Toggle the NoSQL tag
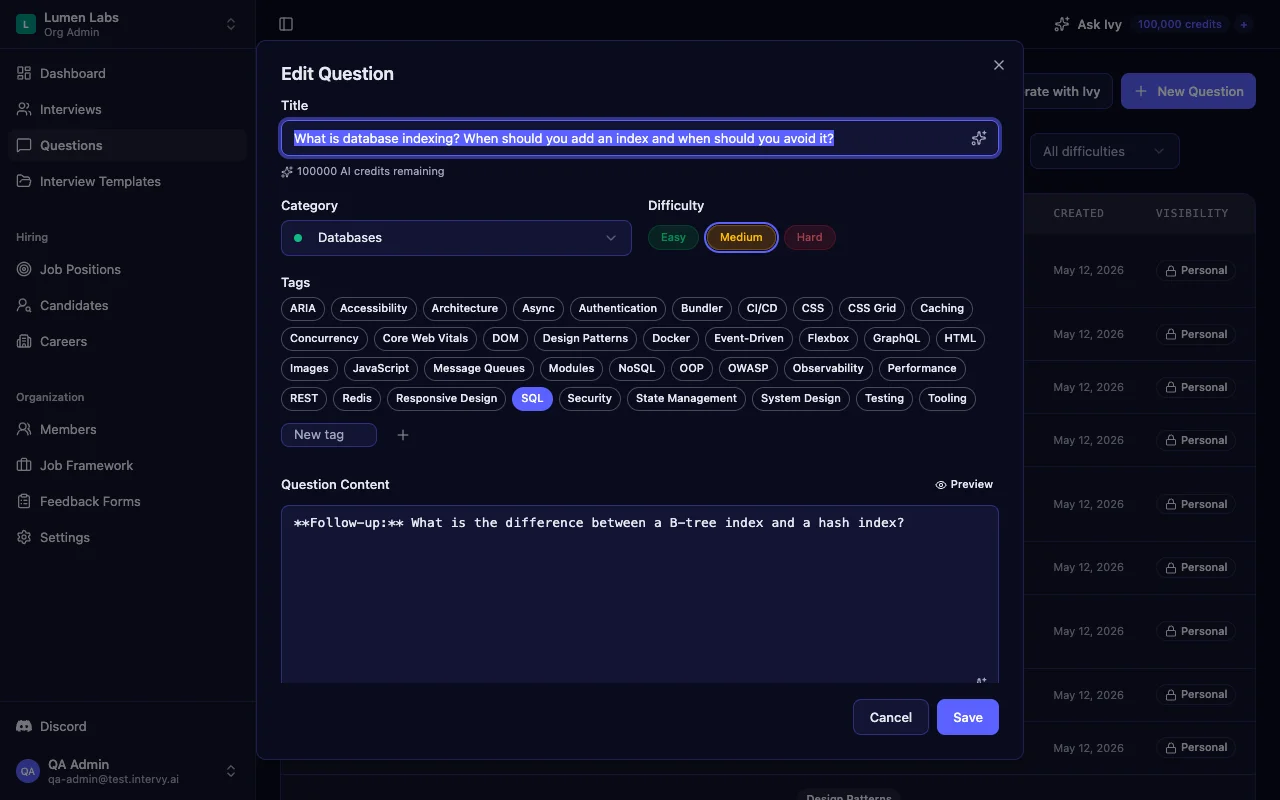This screenshot has width=1280, height=800. pos(636,368)
